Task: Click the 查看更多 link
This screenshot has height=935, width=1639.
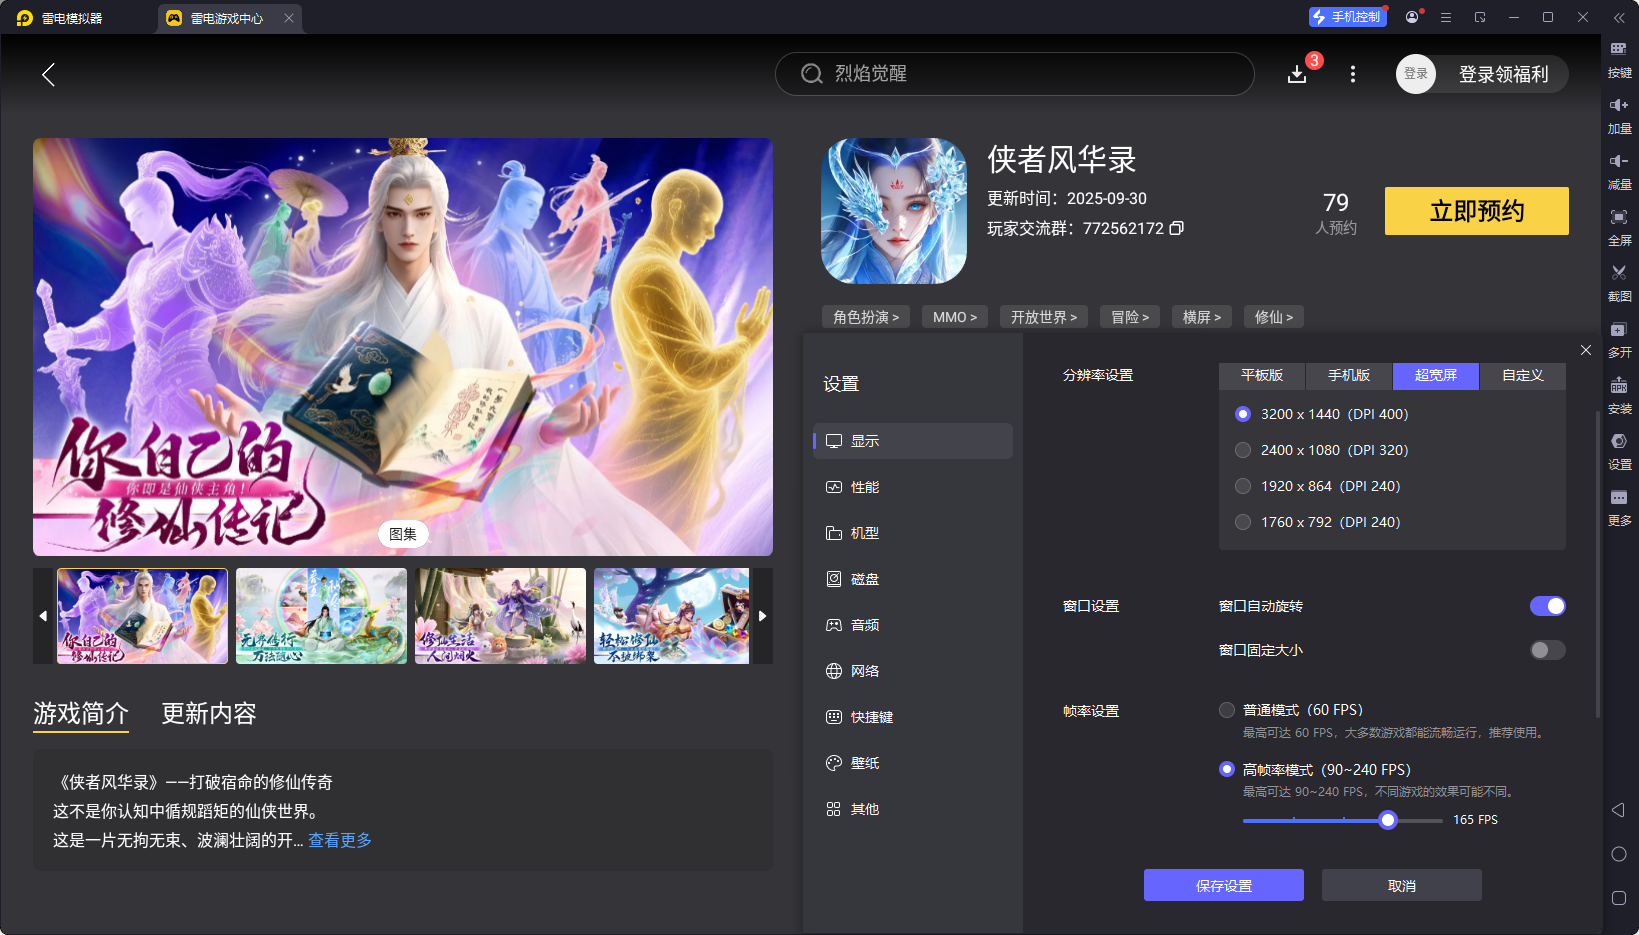Action: coord(340,840)
